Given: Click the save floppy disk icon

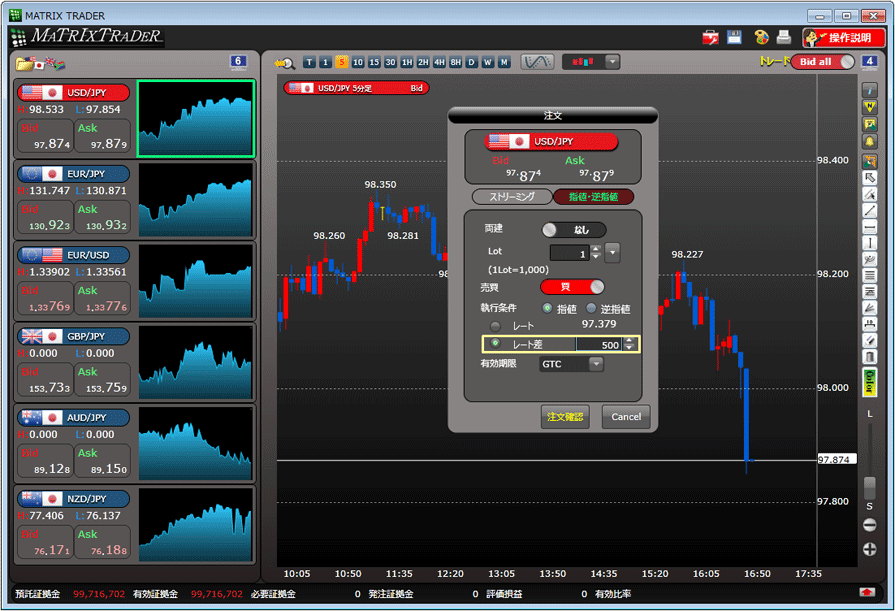Looking at the screenshot, I should pyautogui.click(x=734, y=37).
